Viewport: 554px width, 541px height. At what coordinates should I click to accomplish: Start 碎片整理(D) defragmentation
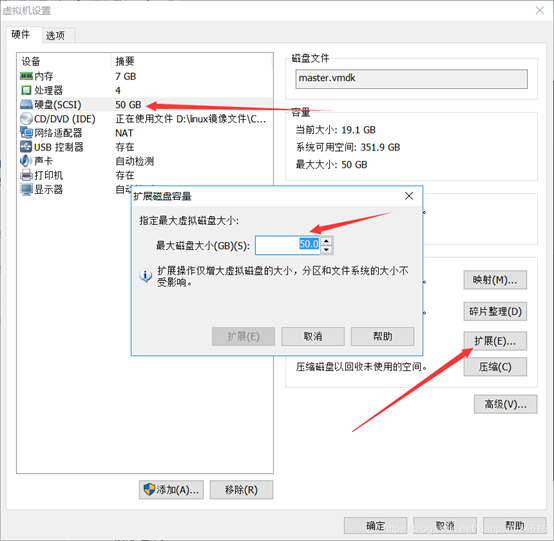[x=495, y=311]
